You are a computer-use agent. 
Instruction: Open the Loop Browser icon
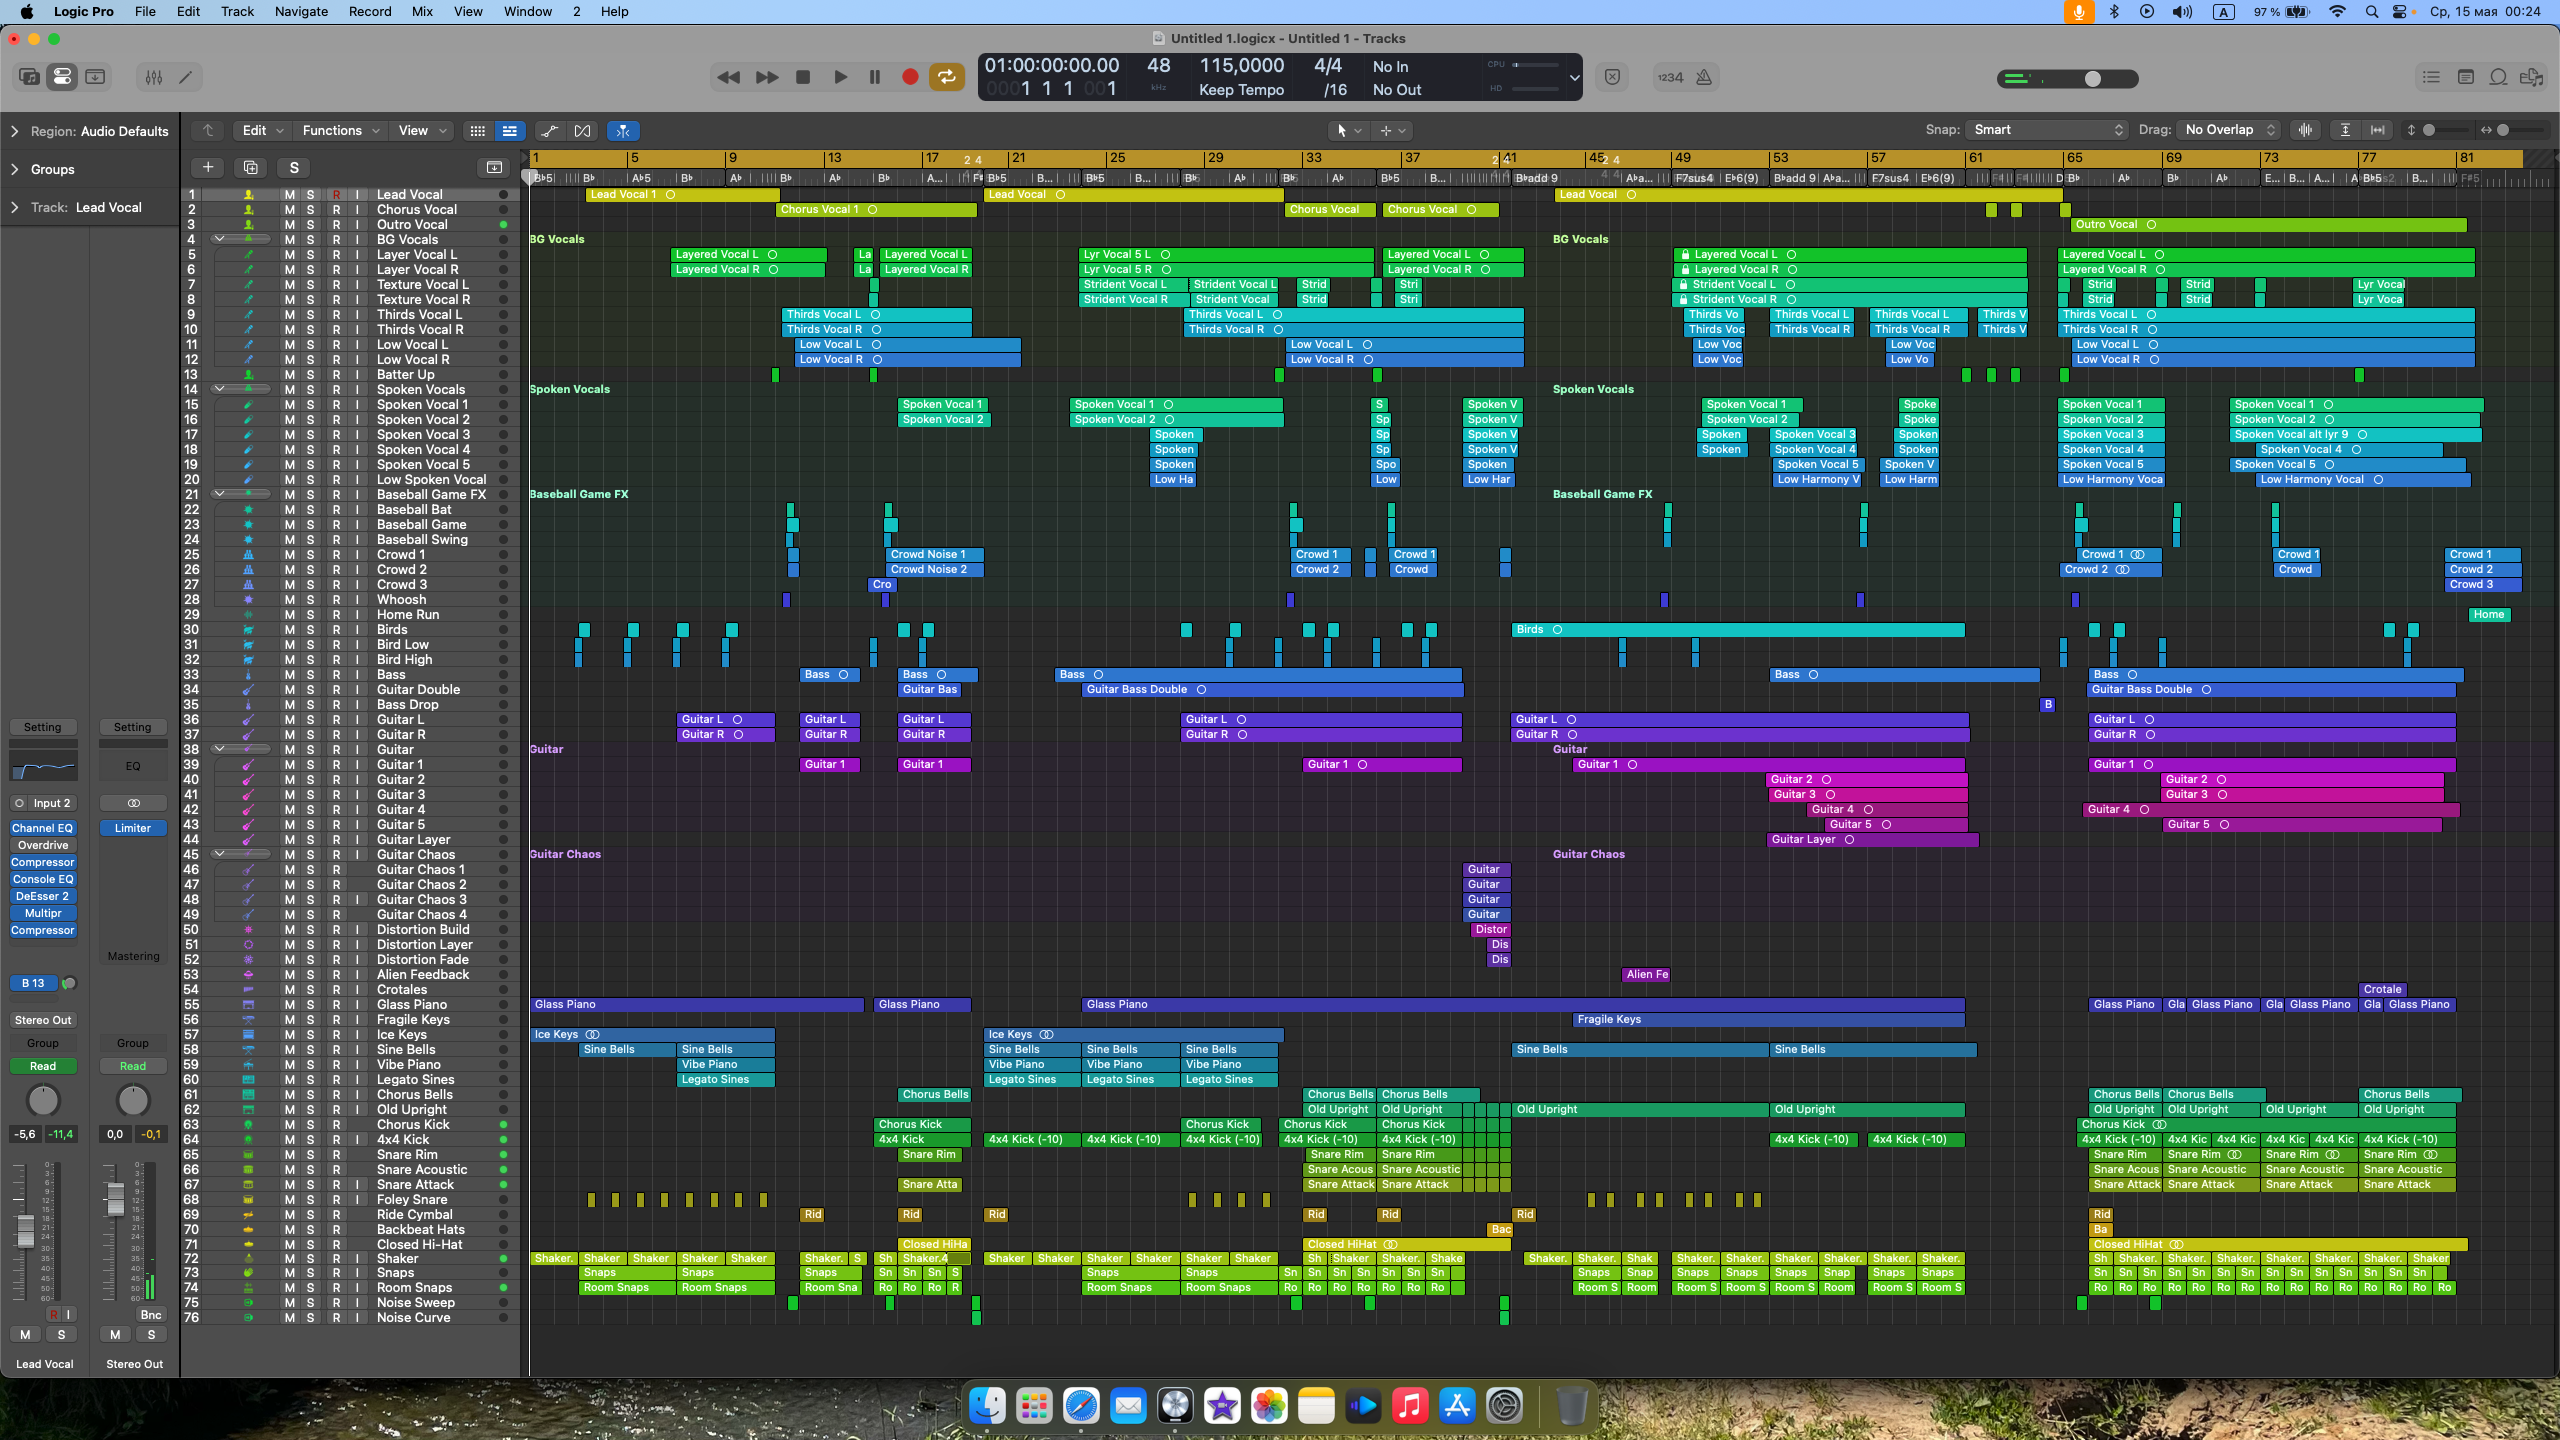pyautogui.click(x=2498, y=77)
